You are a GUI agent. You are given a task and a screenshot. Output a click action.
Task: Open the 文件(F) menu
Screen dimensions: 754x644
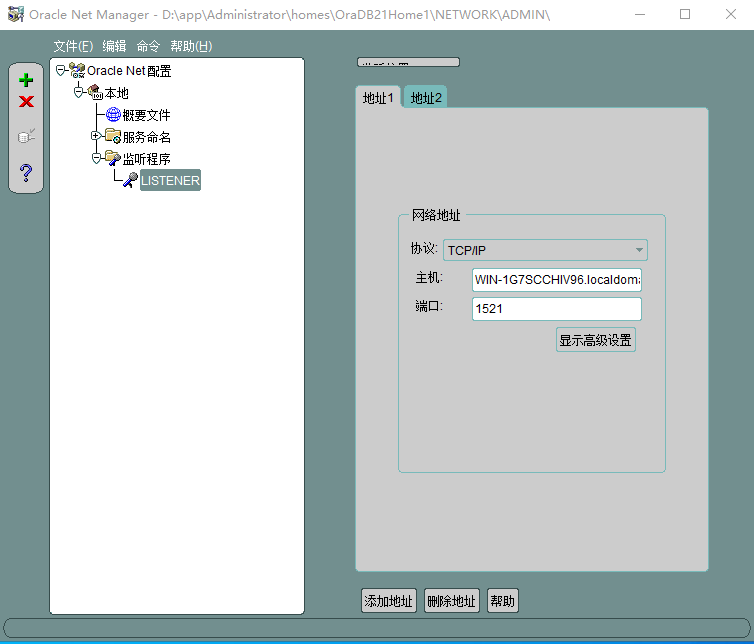click(73, 46)
